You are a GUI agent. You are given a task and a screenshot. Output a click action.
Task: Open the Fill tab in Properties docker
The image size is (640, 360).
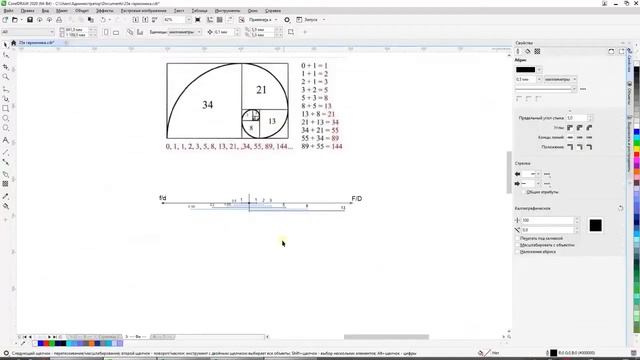[528, 51]
